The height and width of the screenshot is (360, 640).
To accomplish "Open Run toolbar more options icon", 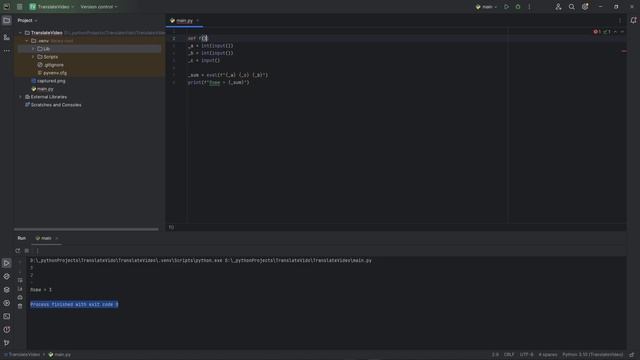I will (37, 251).
